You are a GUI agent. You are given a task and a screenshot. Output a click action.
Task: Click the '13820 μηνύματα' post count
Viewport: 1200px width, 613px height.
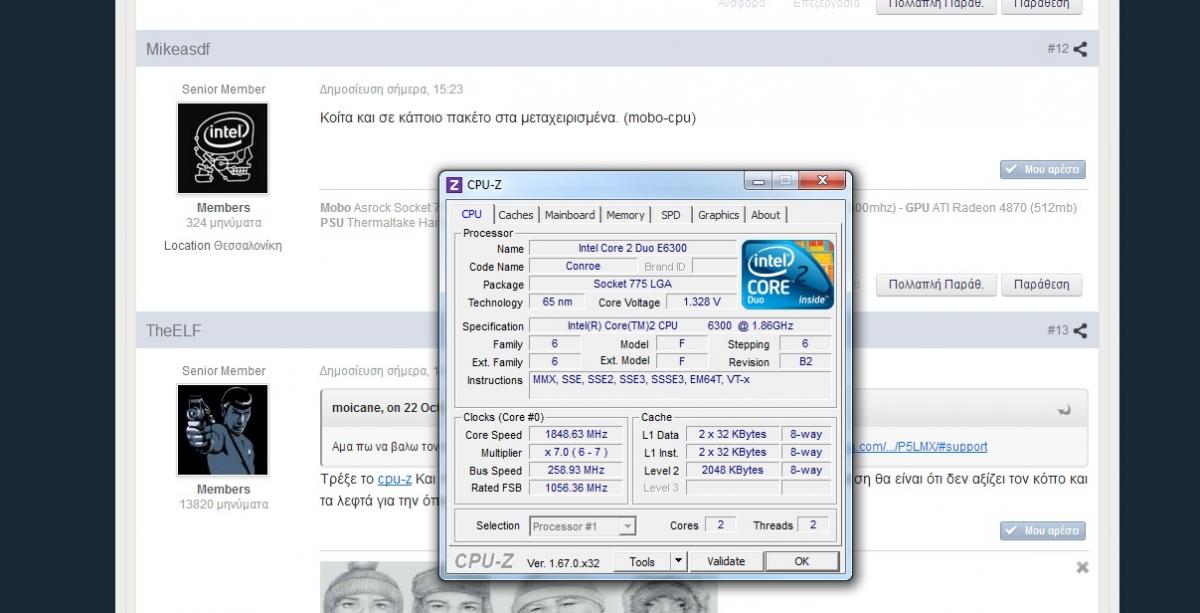[x=222, y=505]
